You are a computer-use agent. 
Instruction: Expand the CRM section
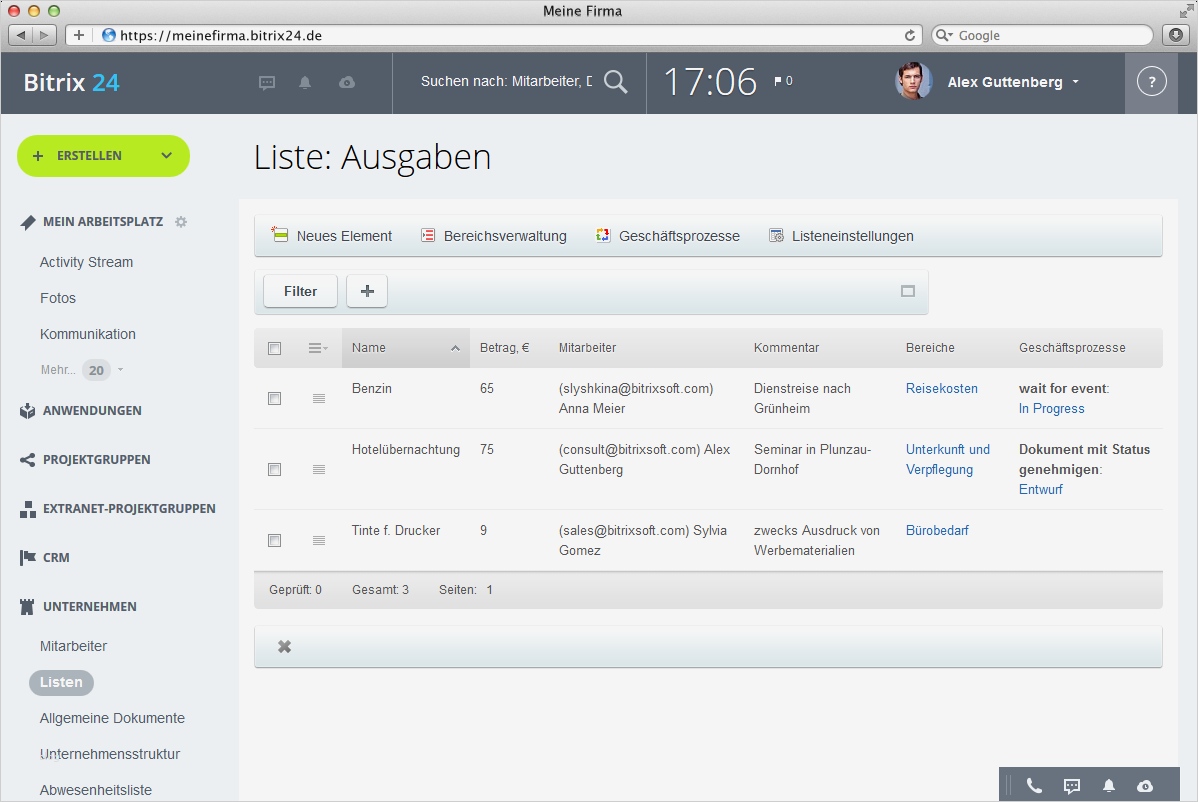(56, 558)
